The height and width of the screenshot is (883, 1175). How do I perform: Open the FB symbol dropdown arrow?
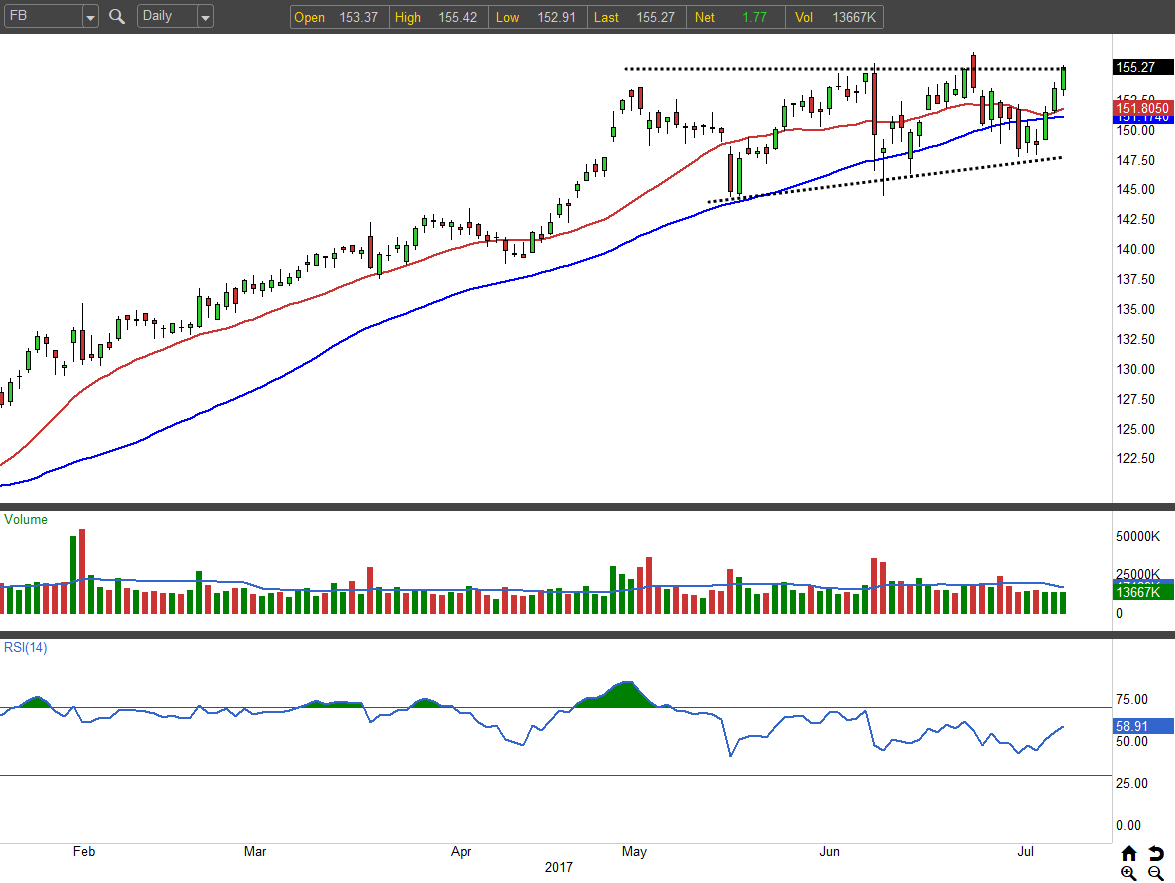(x=90, y=17)
